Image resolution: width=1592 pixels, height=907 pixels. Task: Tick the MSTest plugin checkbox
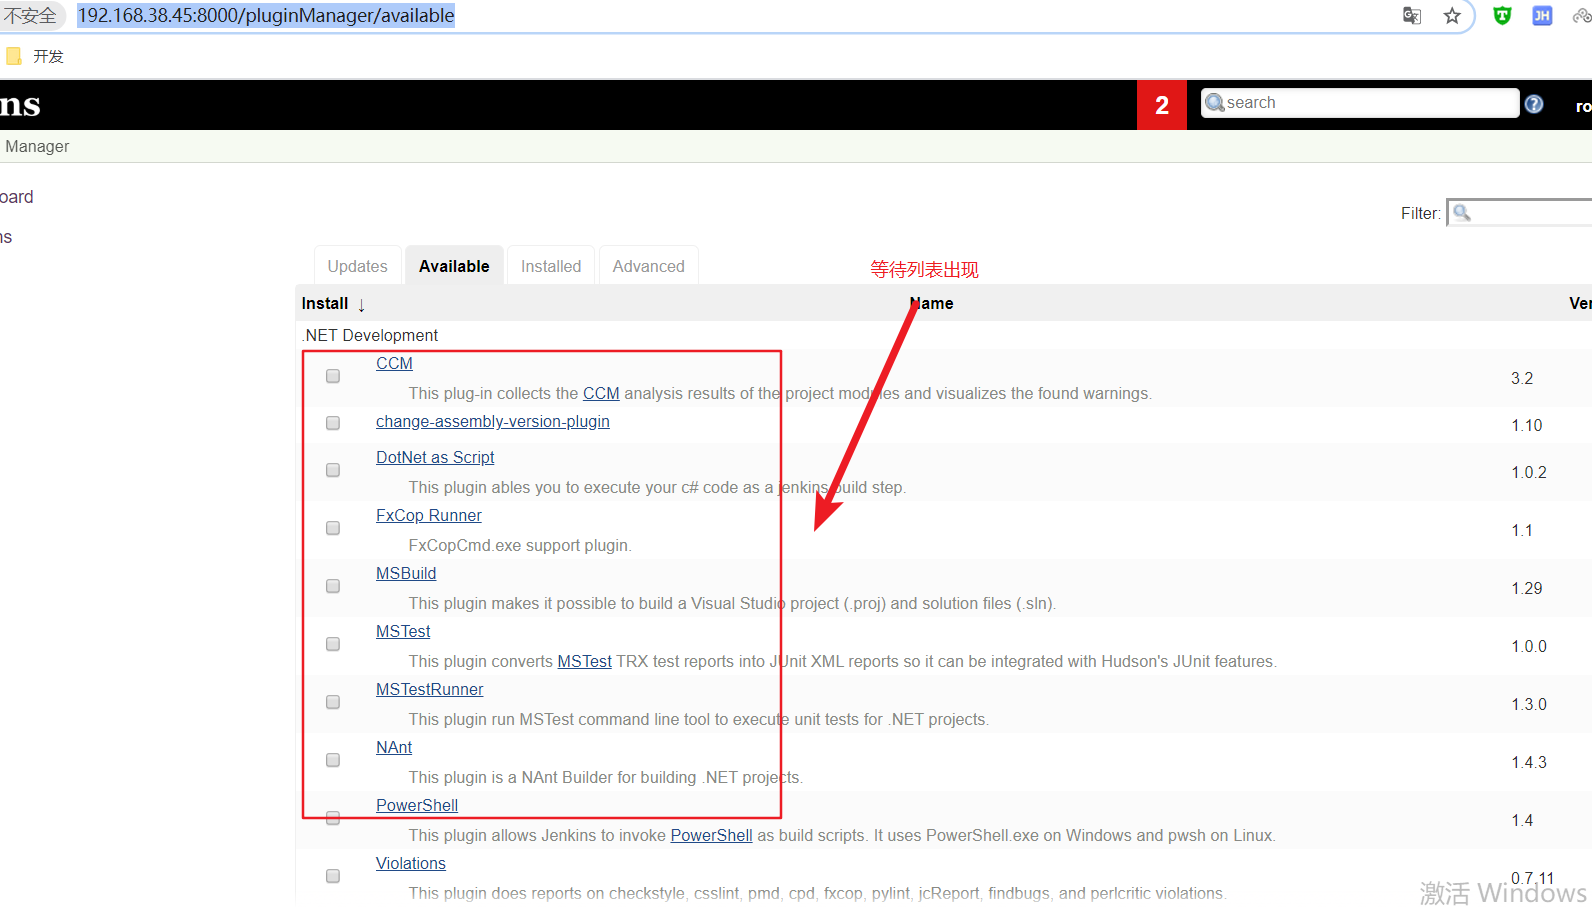333,644
